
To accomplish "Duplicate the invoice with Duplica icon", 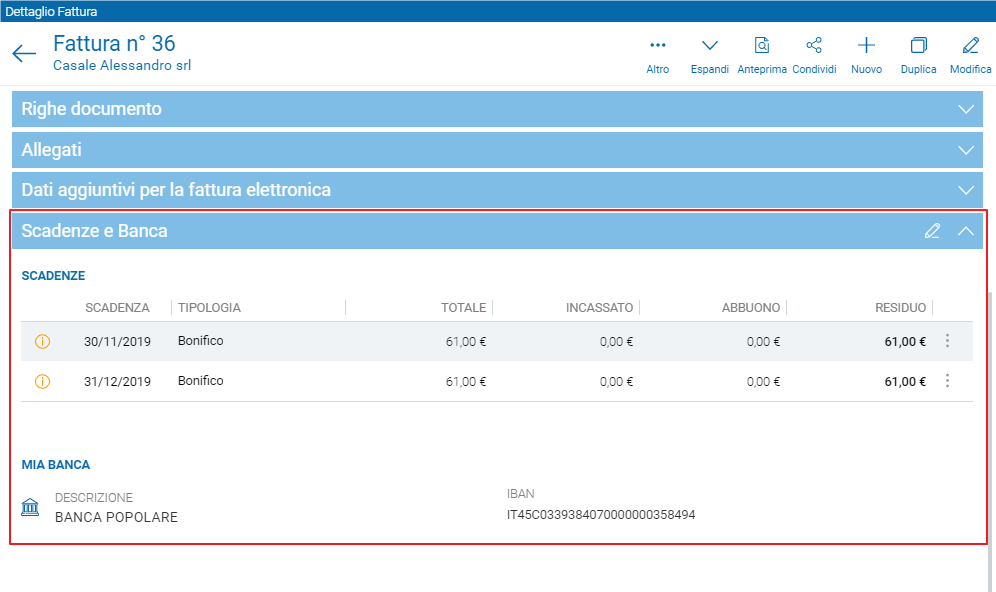I will point(919,45).
